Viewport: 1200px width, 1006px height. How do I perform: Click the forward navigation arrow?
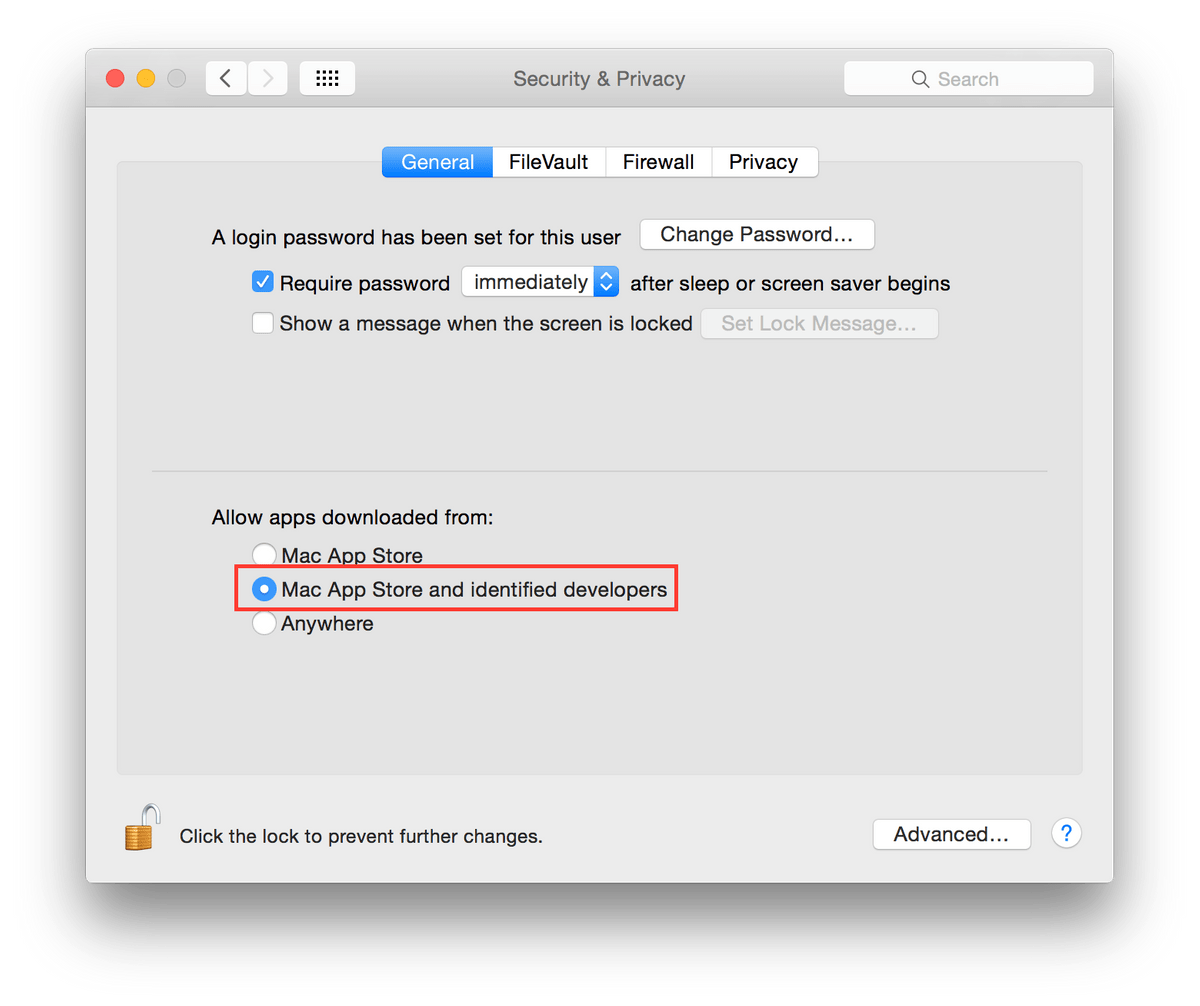click(x=267, y=77)
